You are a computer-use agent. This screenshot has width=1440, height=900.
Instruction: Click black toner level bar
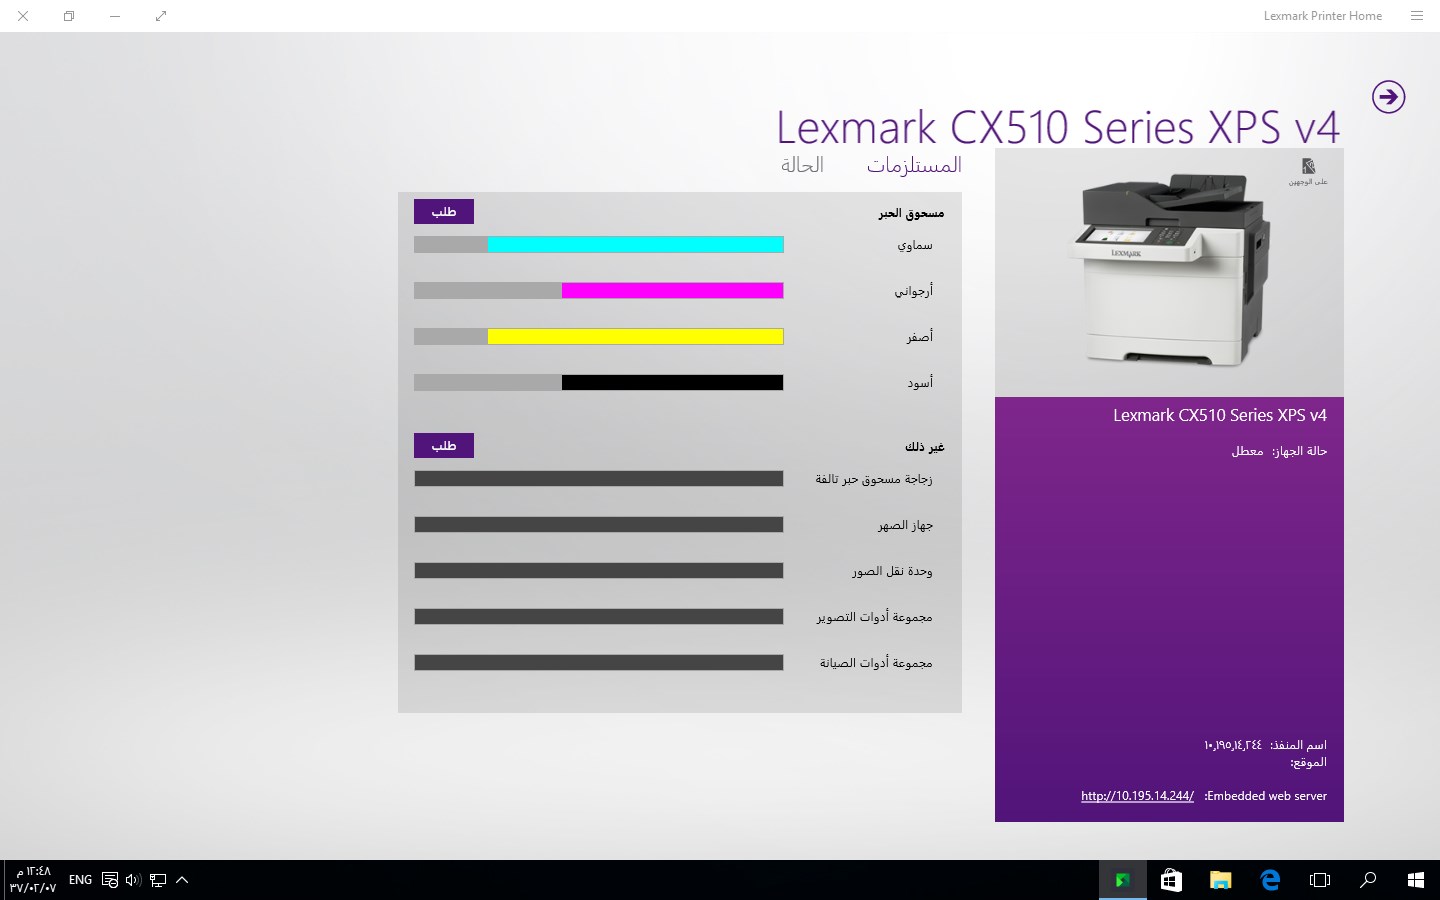click(599, 382)
